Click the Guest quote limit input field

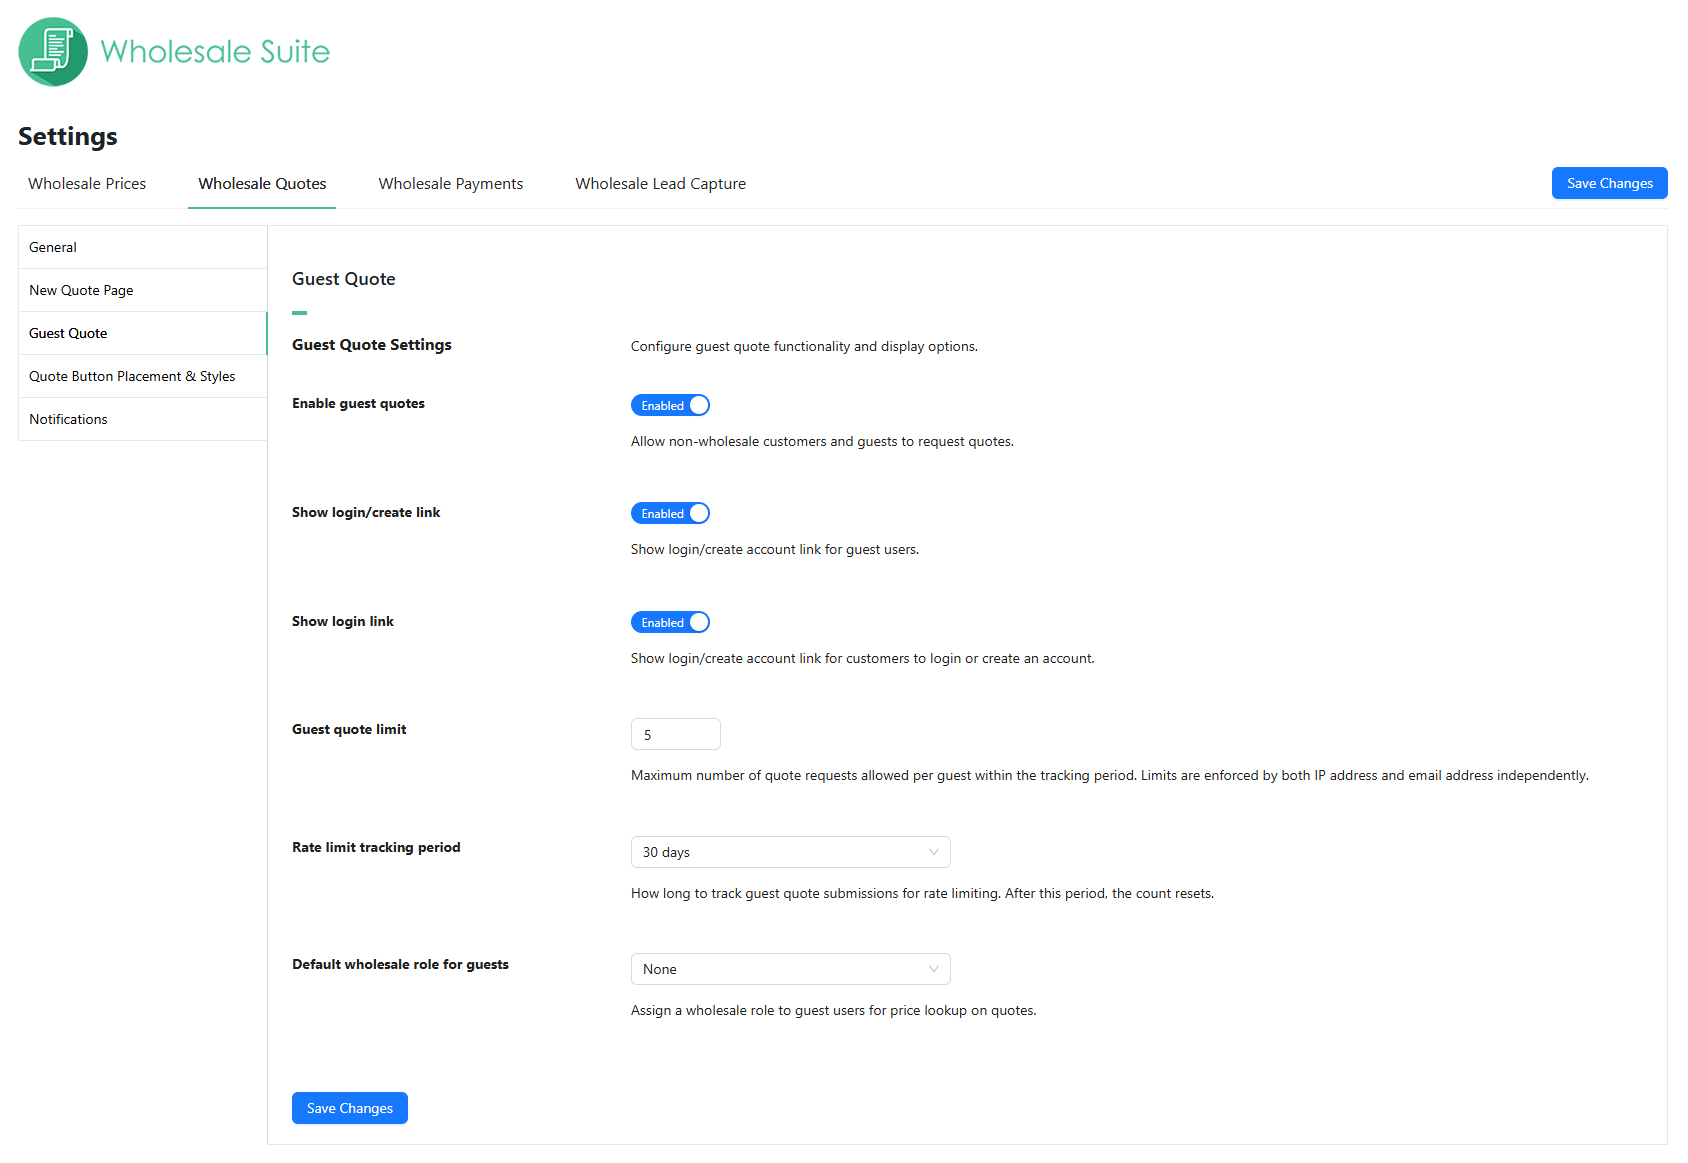coord(675,735)
